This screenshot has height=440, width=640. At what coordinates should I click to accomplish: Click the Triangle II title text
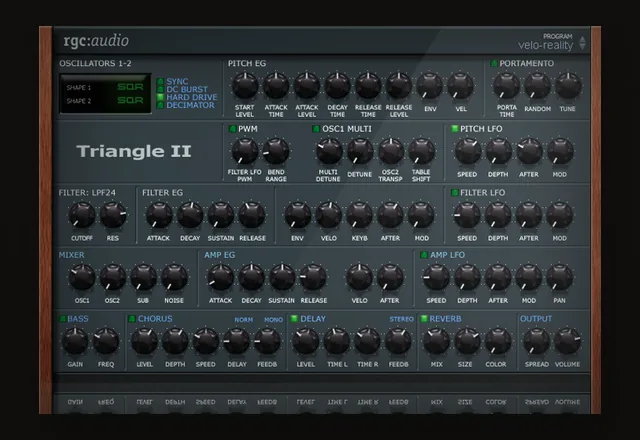pyautogui.click(x=134, y=151)
